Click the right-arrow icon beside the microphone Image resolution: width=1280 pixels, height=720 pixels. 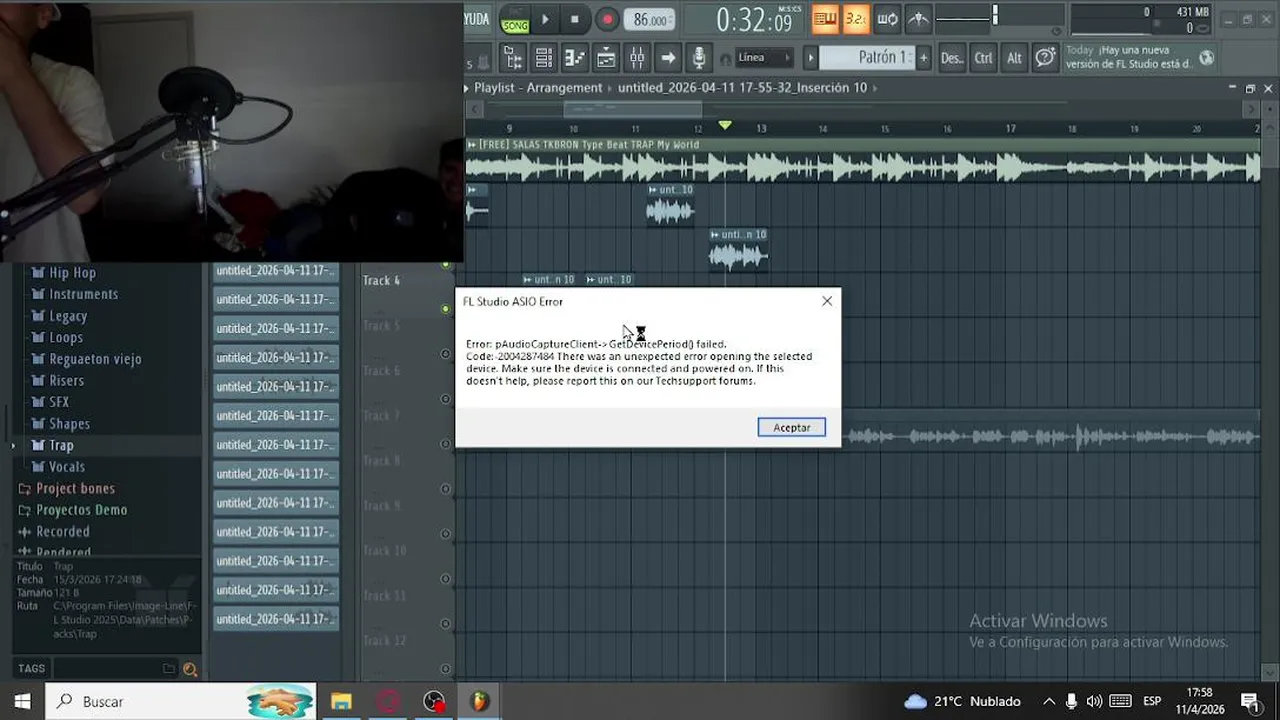(668, 57)
